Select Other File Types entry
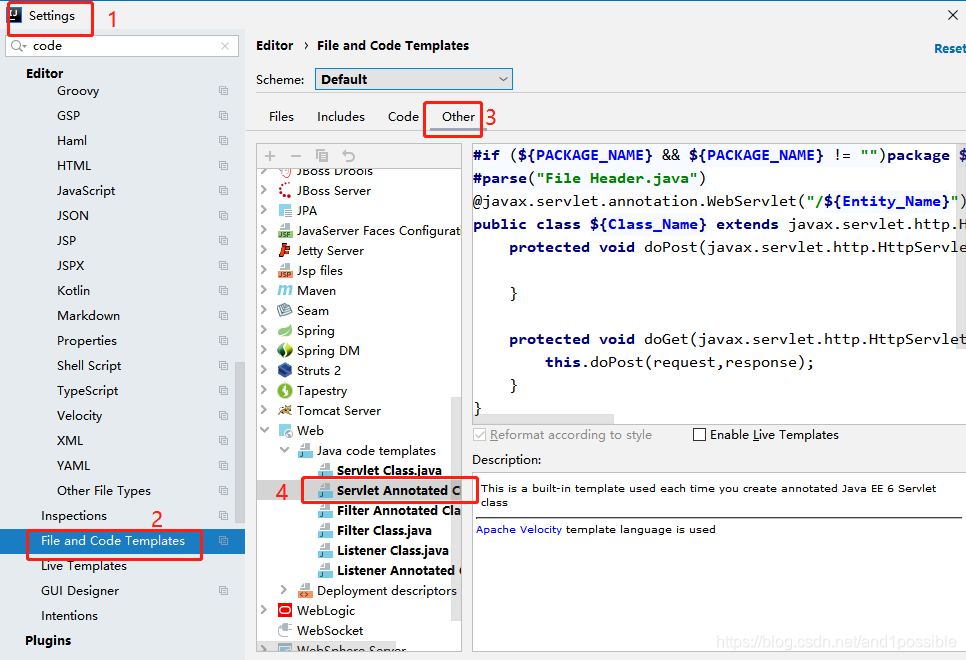This screenshot has height=660, width=966. pos(104,491)
